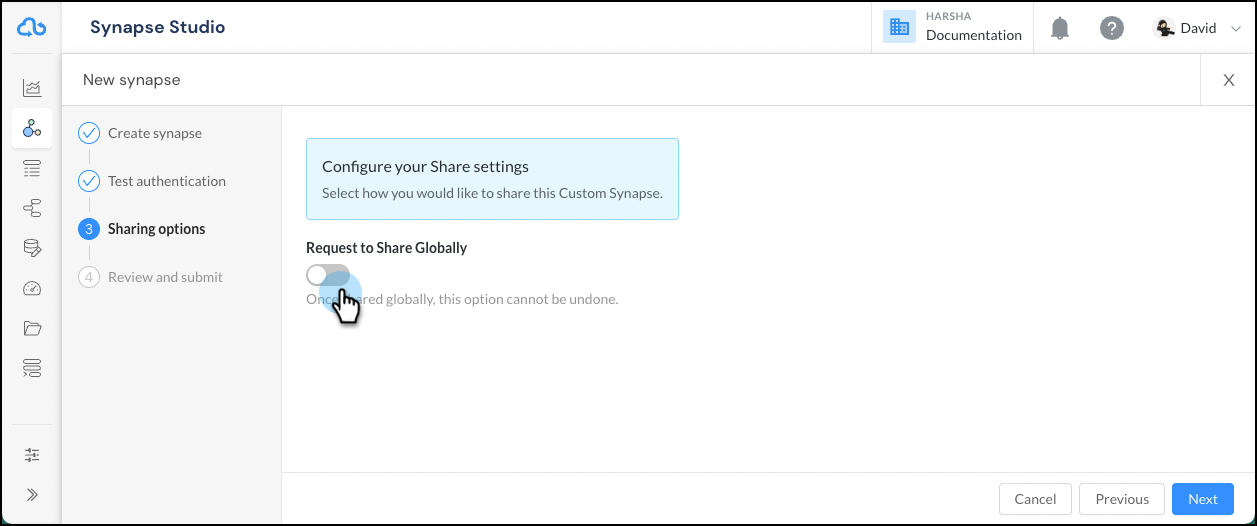Click the Request to Share Globally label

[386, 247]
